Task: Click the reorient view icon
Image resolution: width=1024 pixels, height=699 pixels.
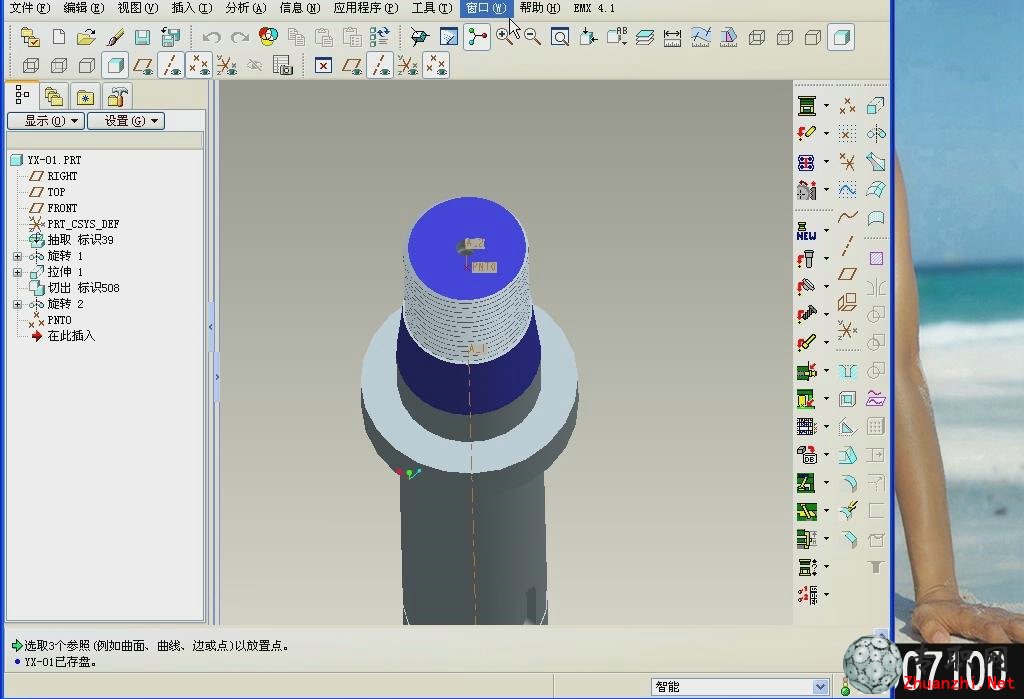Action: click(588, 37)
